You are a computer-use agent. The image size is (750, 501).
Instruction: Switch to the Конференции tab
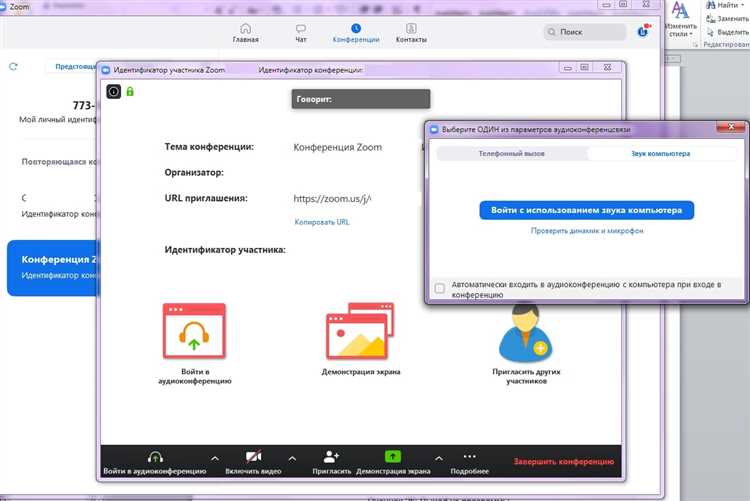pos(356,33)
